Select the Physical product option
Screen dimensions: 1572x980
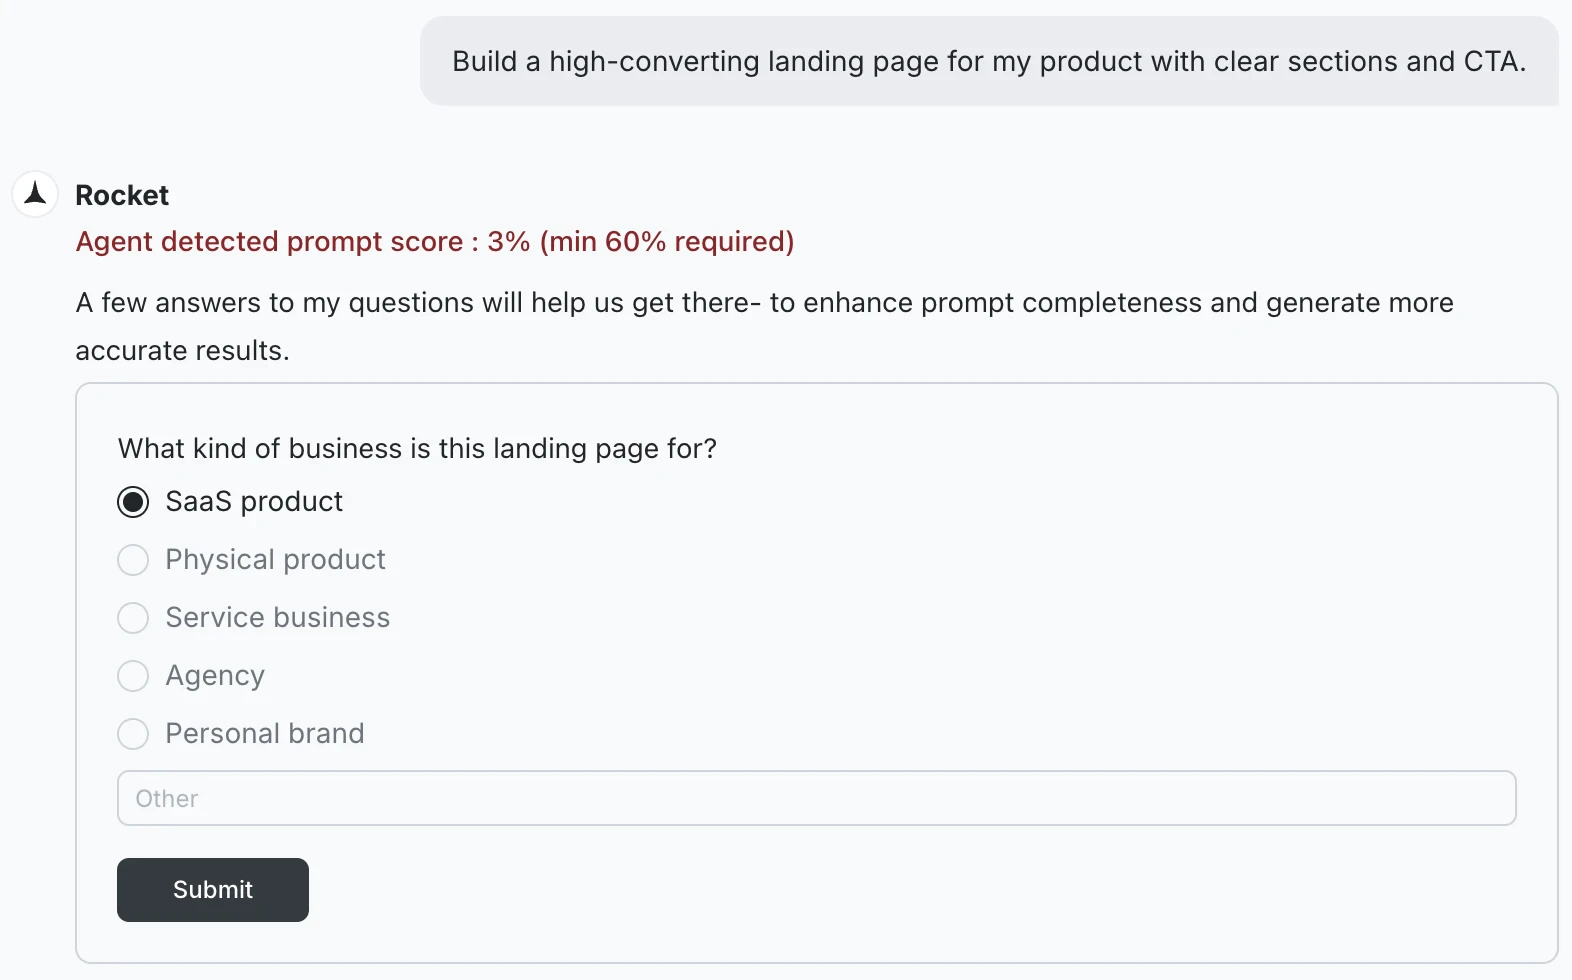point(133,560)
